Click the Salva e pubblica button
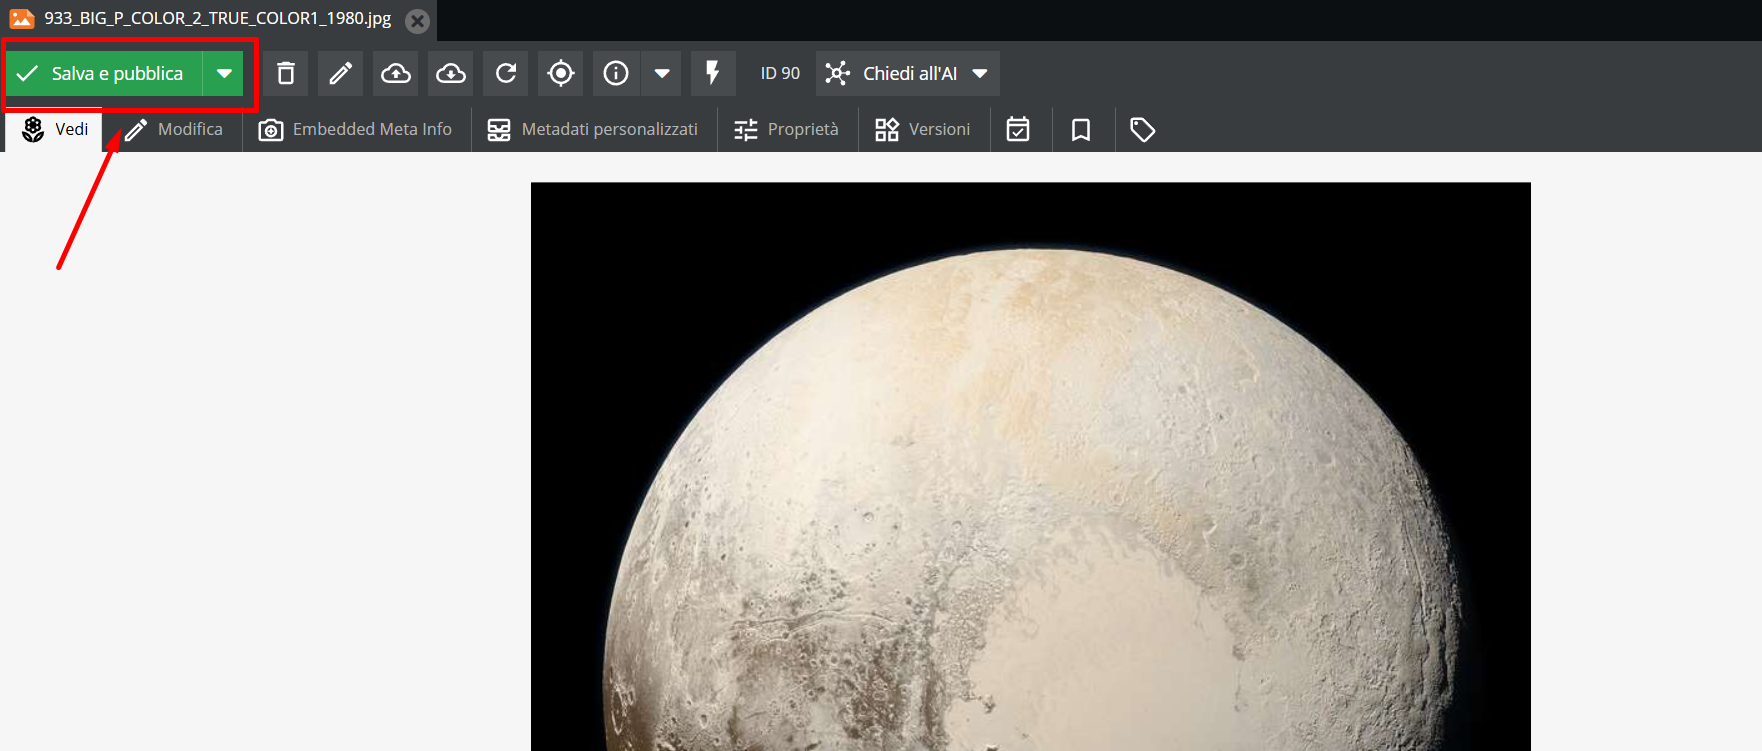This screenshot has width=1762, height=751. point(105,73)
